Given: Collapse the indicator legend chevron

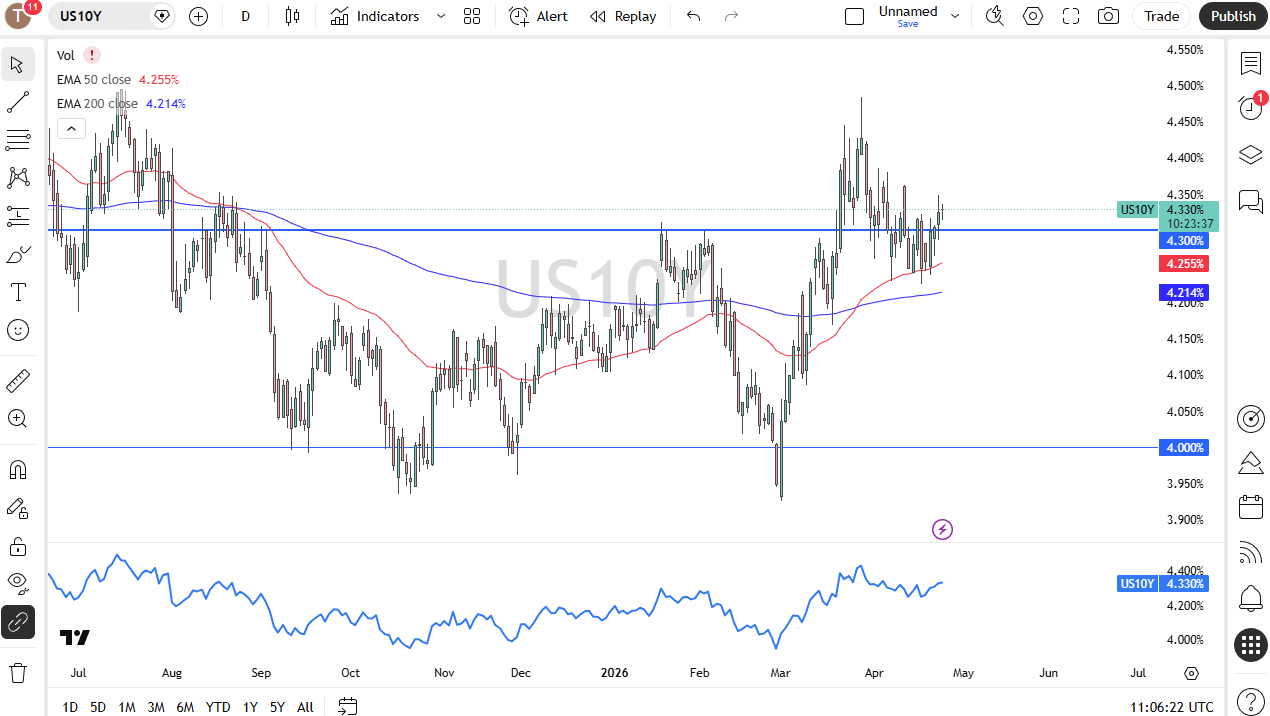Looking at the screenshot, I should tap(70, 128).
